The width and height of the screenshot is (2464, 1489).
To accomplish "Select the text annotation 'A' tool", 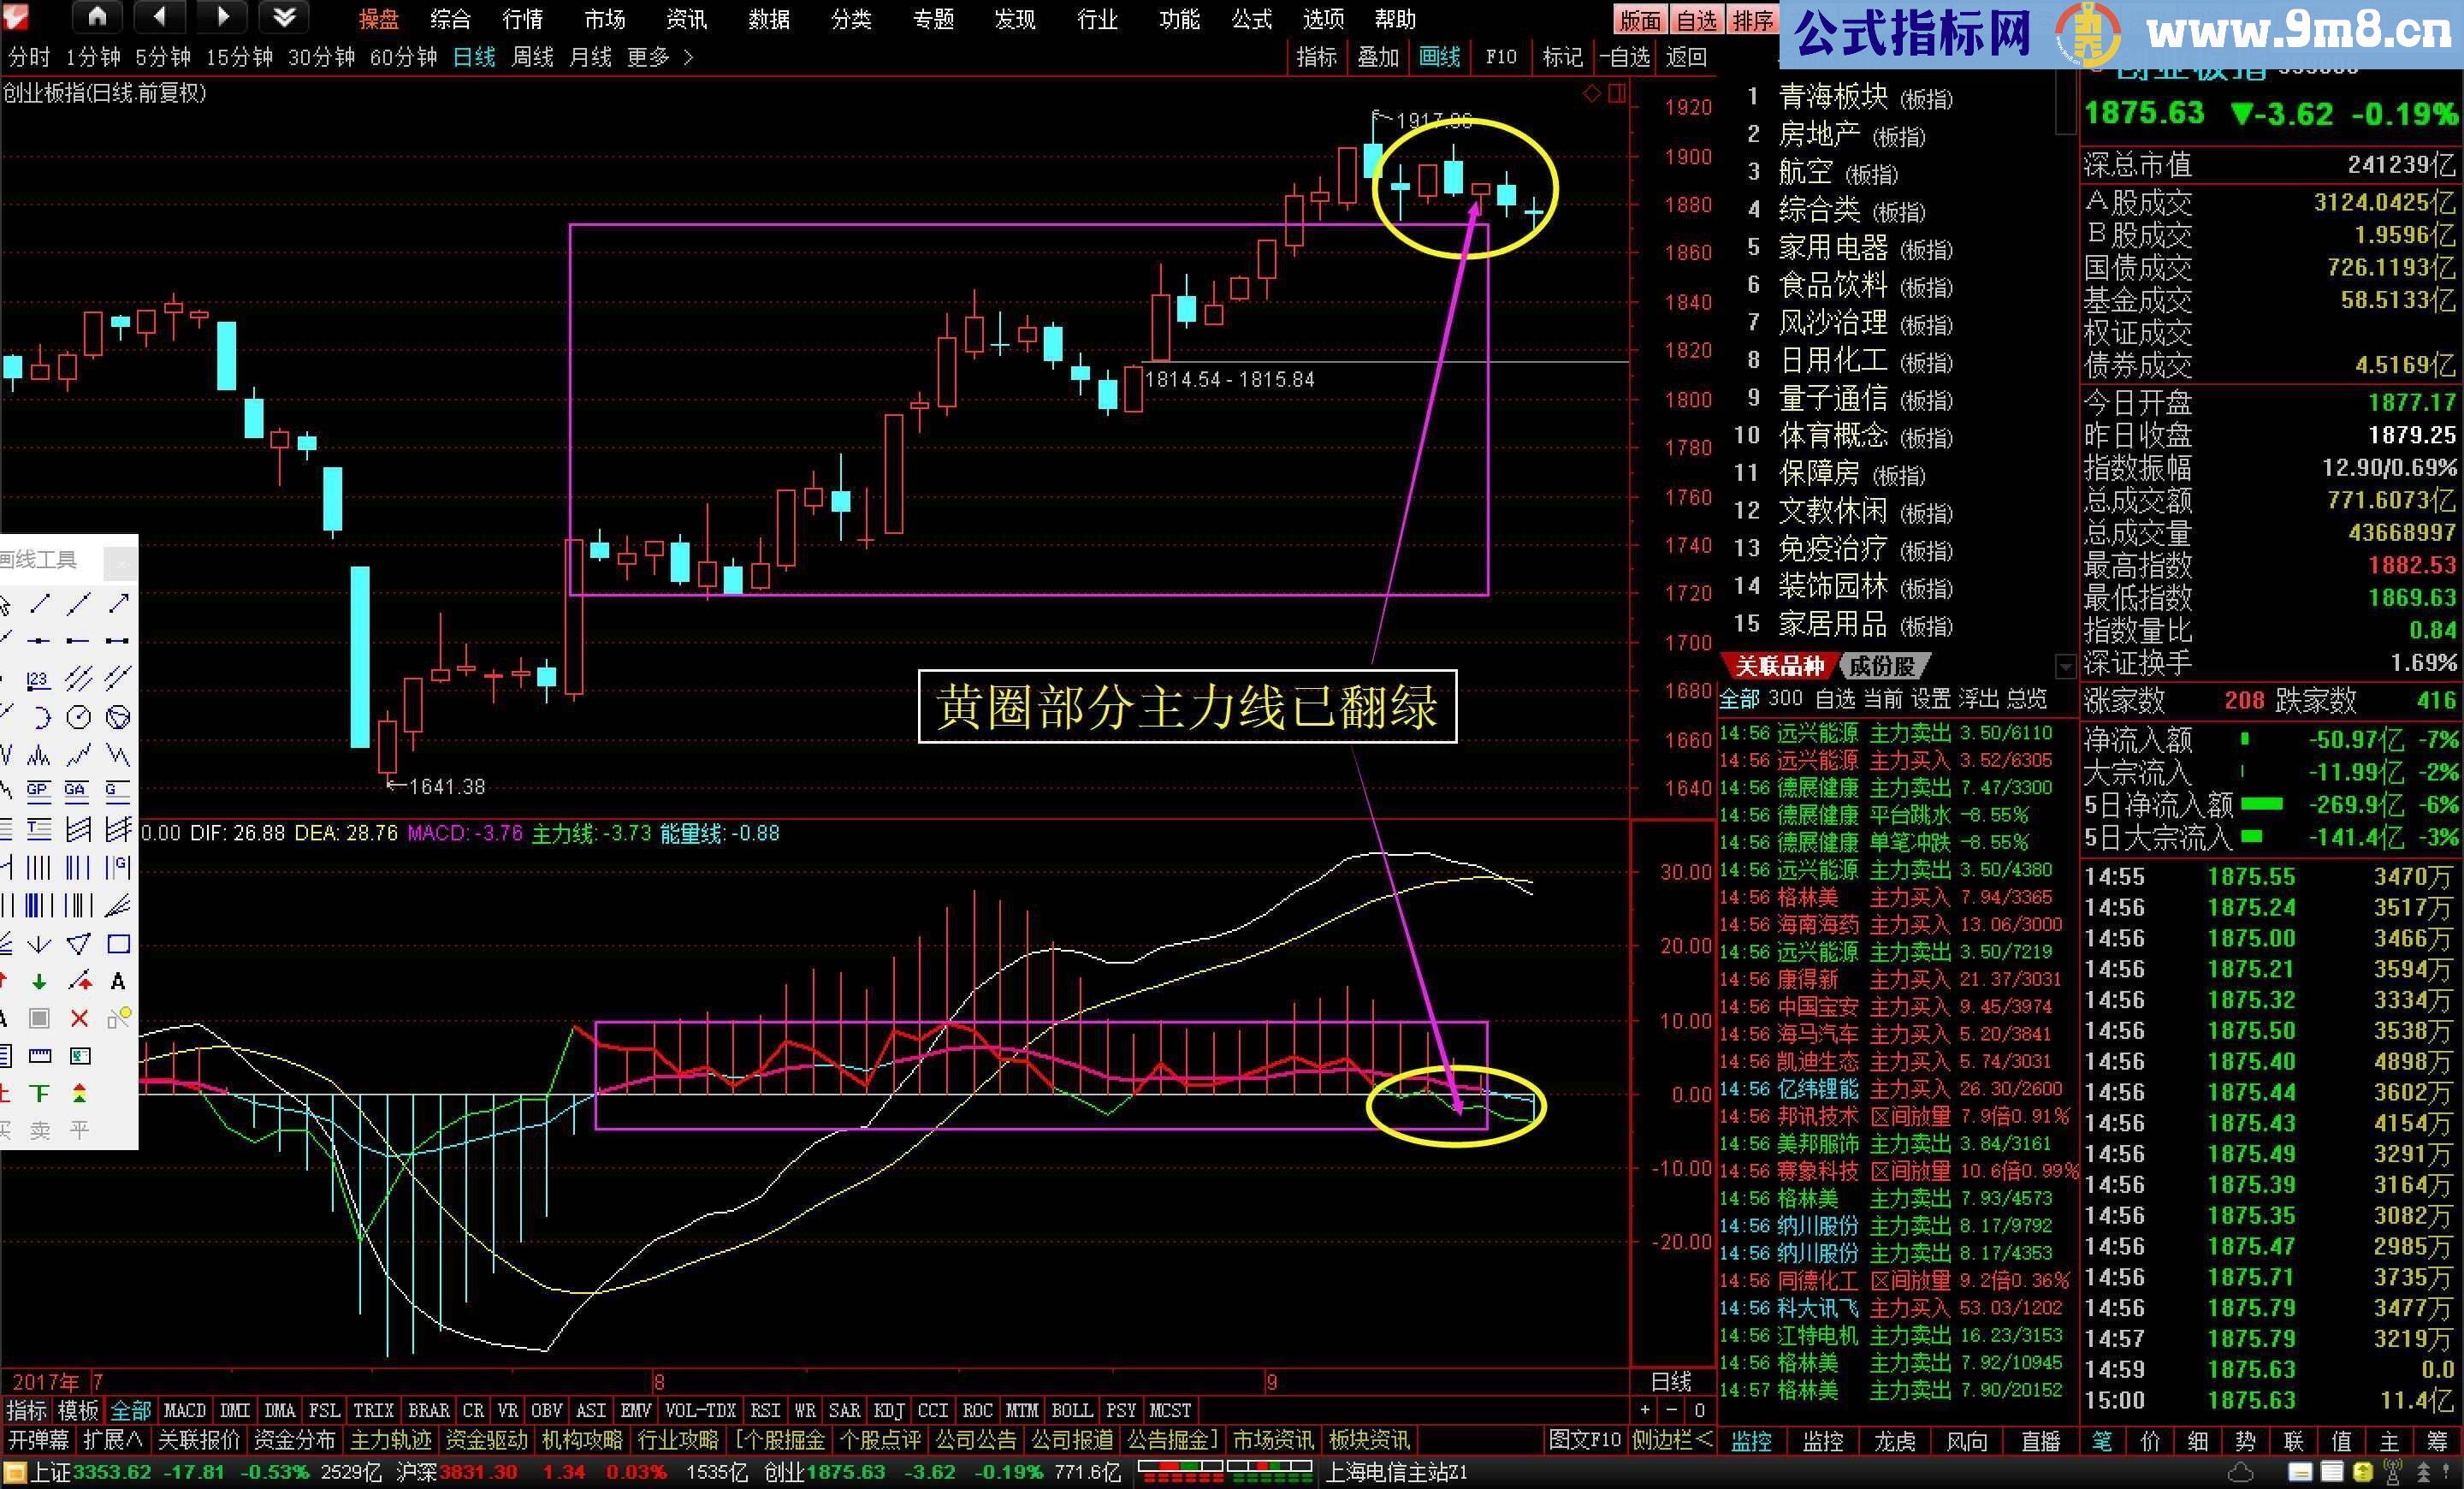I will click(119, 984).
